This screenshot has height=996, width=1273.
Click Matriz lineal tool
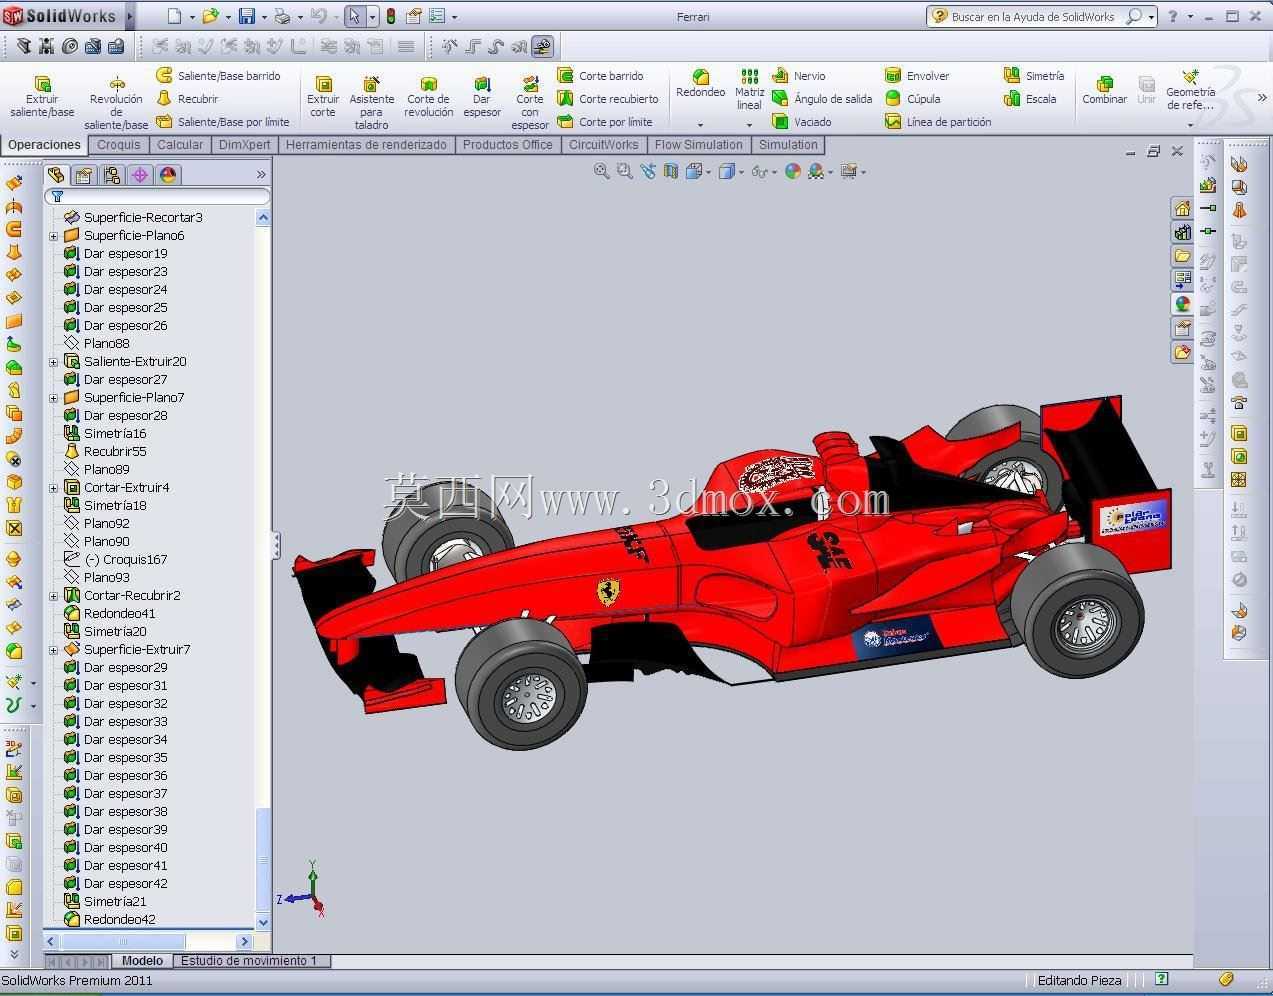[x=749, y=89]
